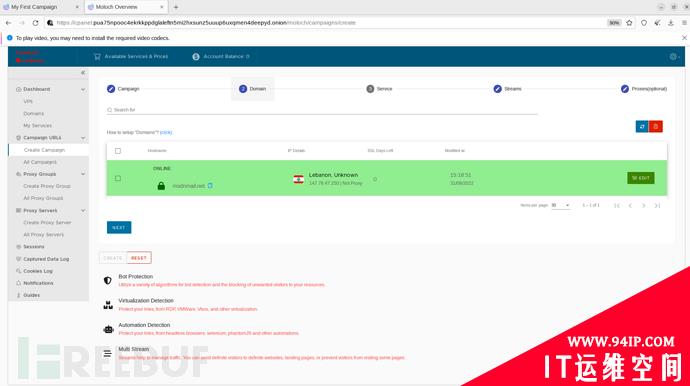Tick the checkbox on the ONLINE domain row
This screenshot has width=690, height=386.
tap(118, 178)
